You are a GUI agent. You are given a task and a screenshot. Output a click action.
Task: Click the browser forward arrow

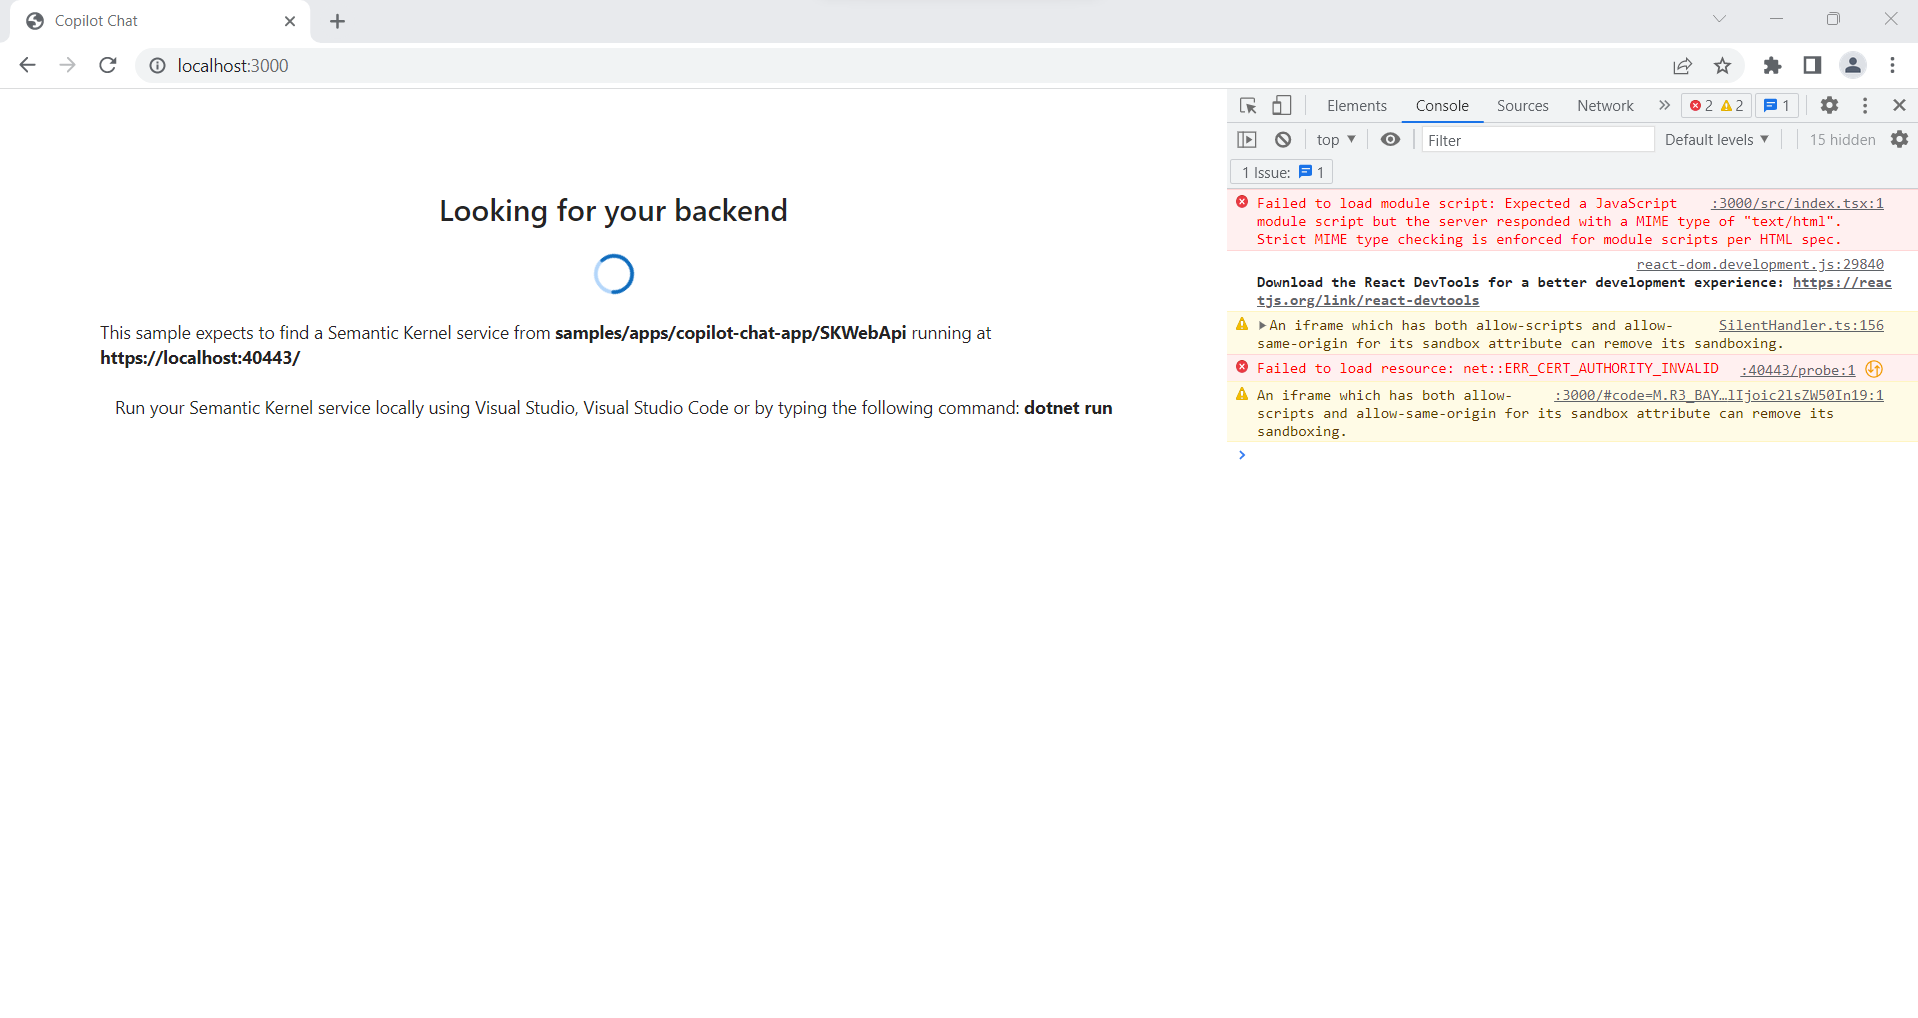tap(67, 65)
